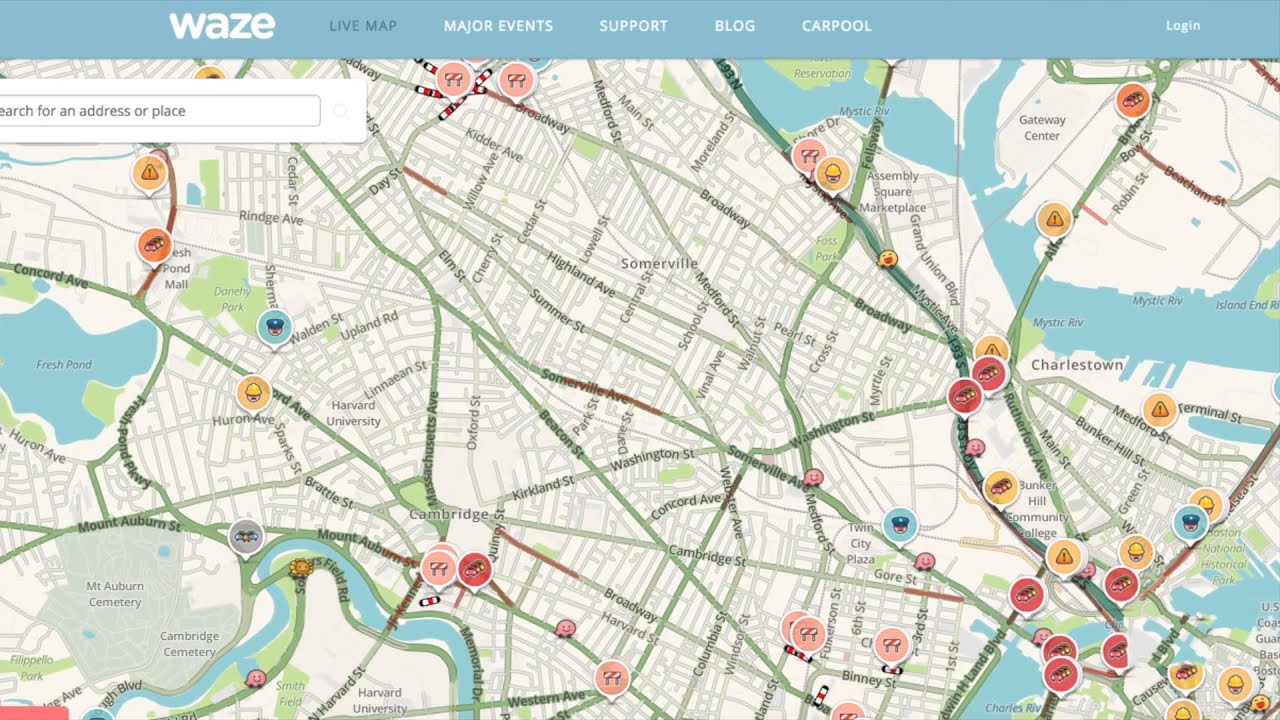Click the police marker by Boston National Historical Park
The image size is (1280, 720).
pos(1190,522)
